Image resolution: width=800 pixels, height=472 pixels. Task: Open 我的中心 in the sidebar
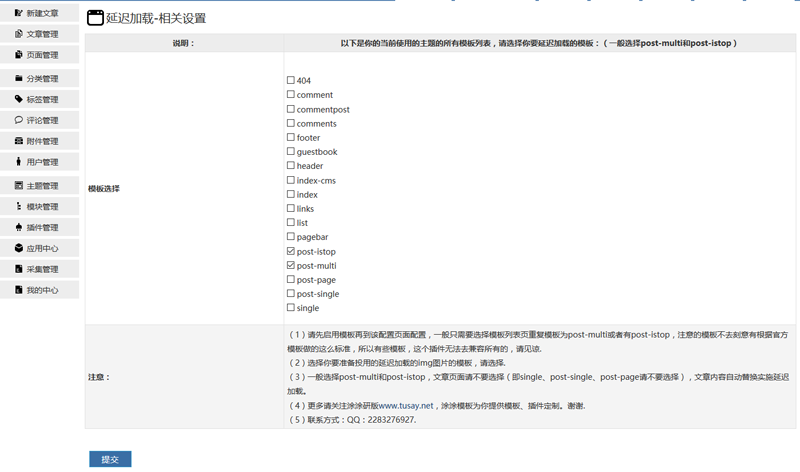point(39,290)
